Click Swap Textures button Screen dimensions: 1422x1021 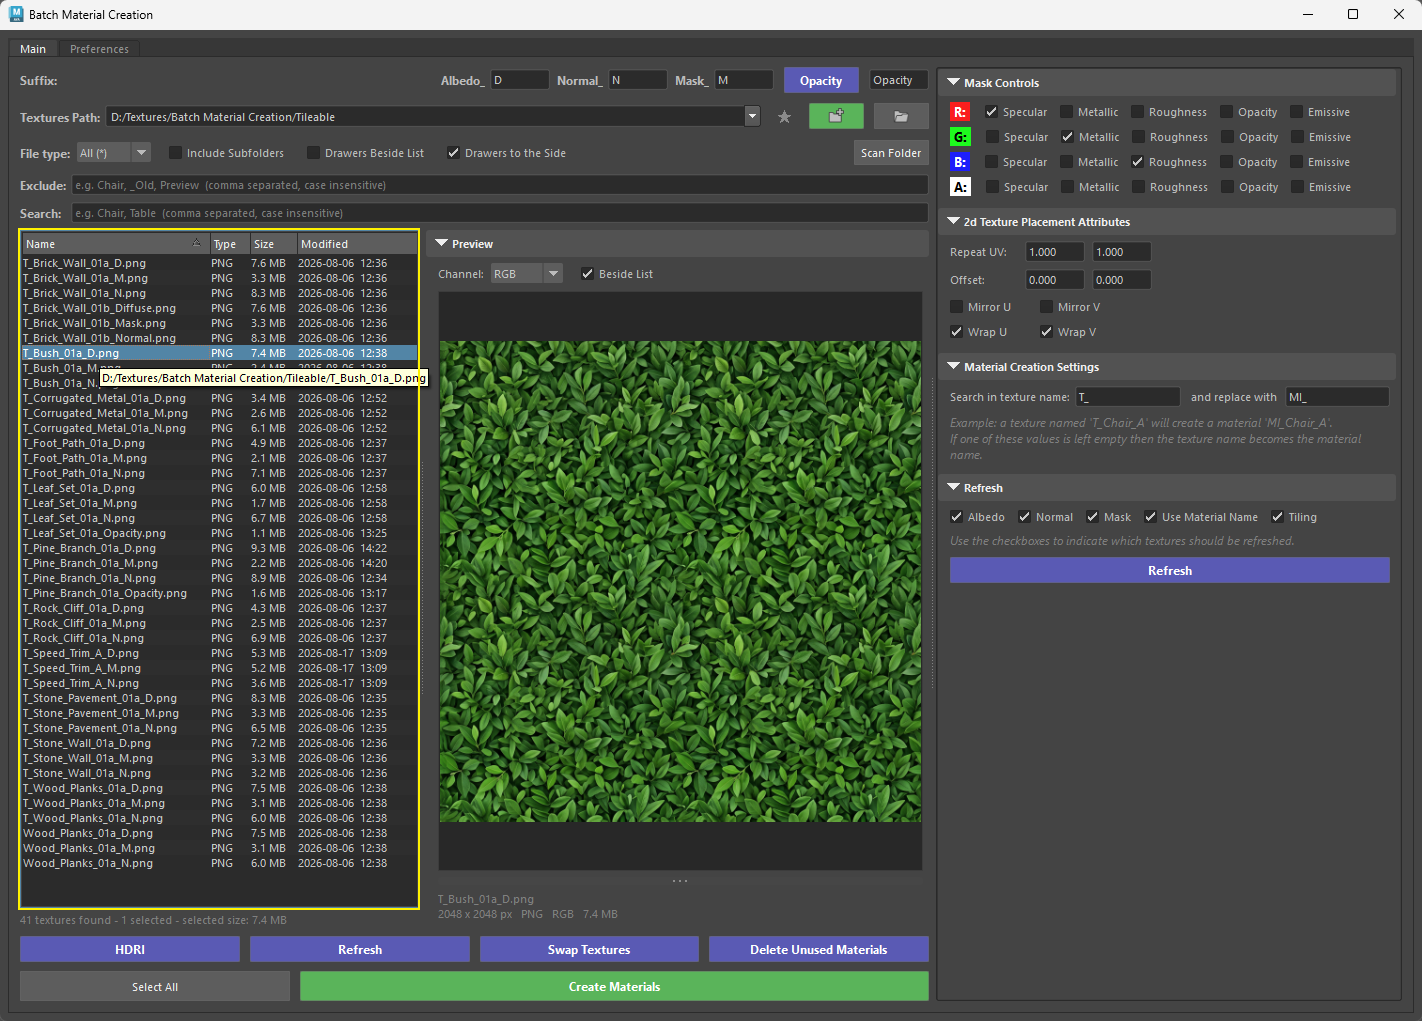589,950
